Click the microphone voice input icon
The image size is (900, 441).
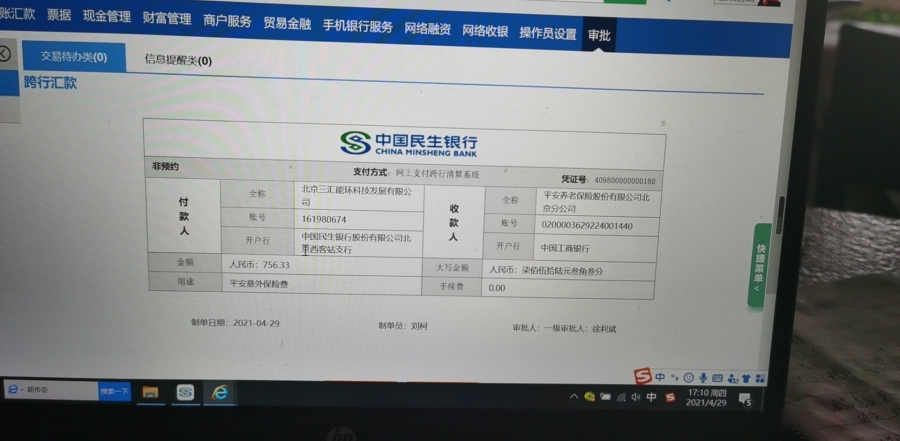coord(703,378)
